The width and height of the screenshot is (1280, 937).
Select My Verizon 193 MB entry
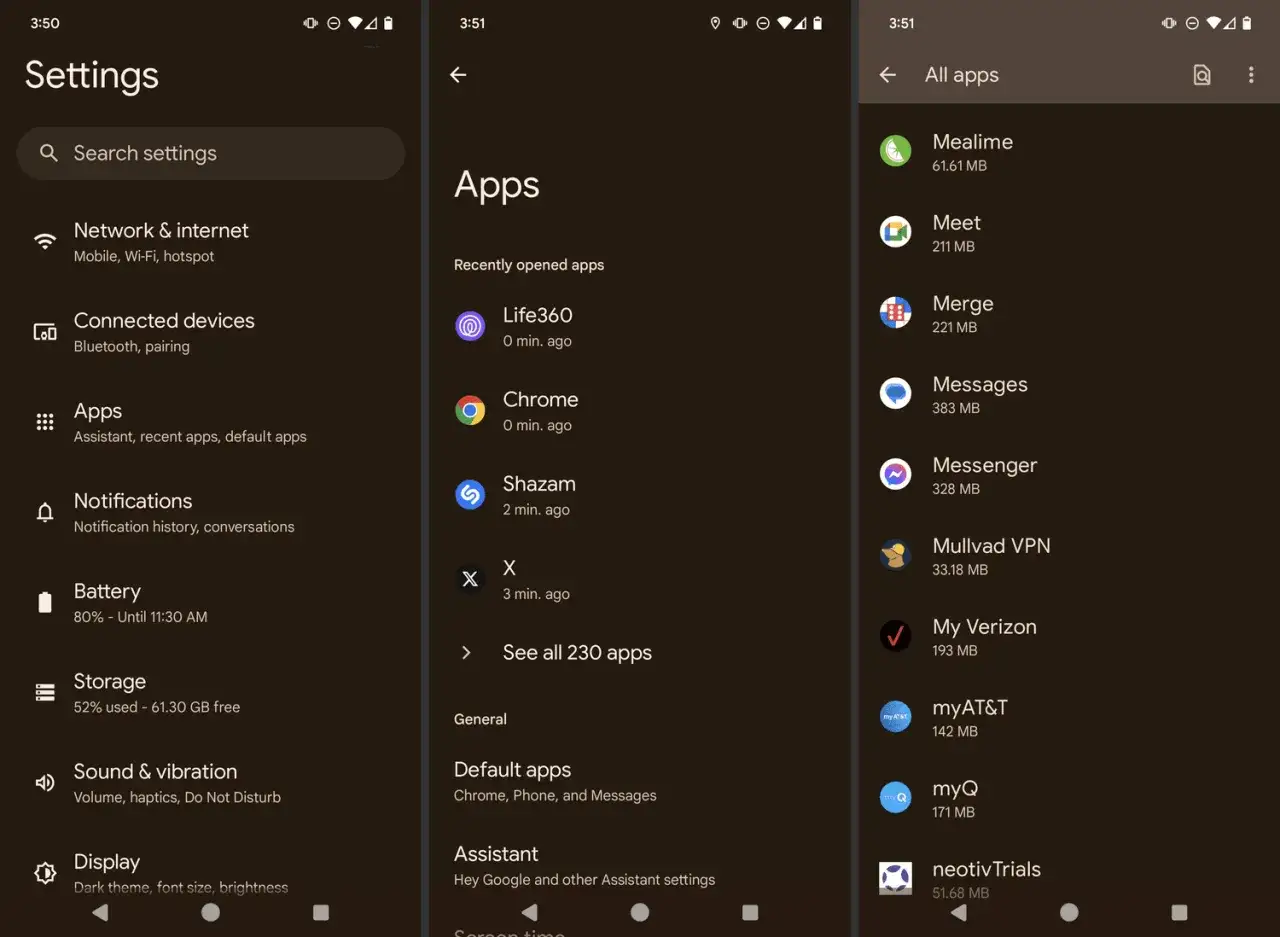(x=1069, y=636)
